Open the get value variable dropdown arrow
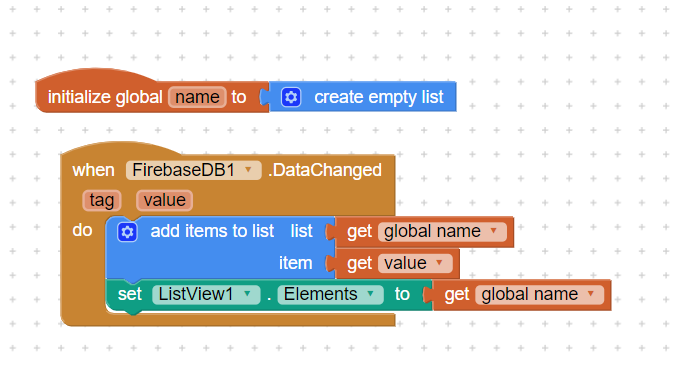686x365 pixels. (439, 263)
